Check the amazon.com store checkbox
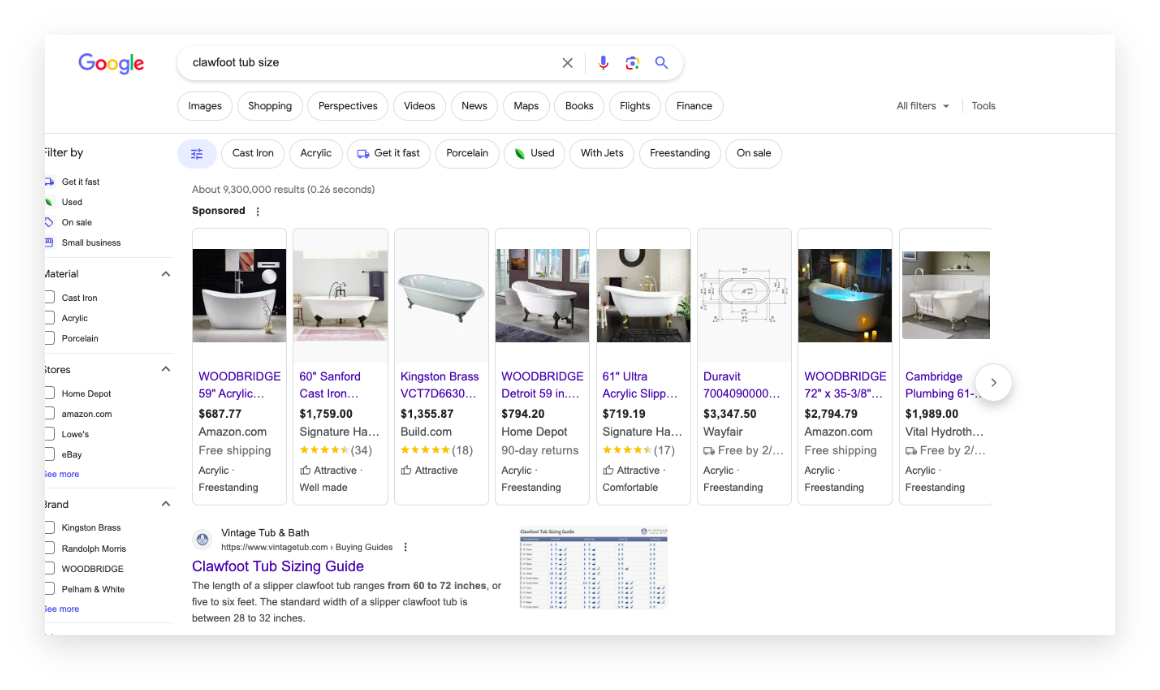Image resolution: width=1160 pixels, height=690 pixels. pos(50,413)
